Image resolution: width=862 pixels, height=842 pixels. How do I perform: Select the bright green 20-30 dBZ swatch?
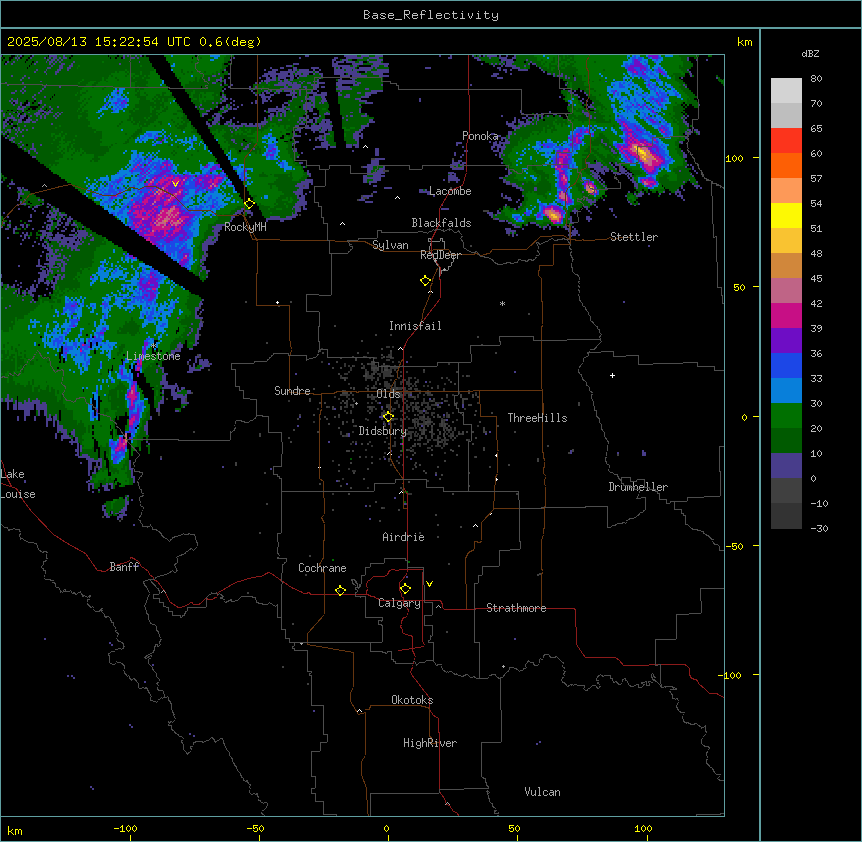point(786,416)
